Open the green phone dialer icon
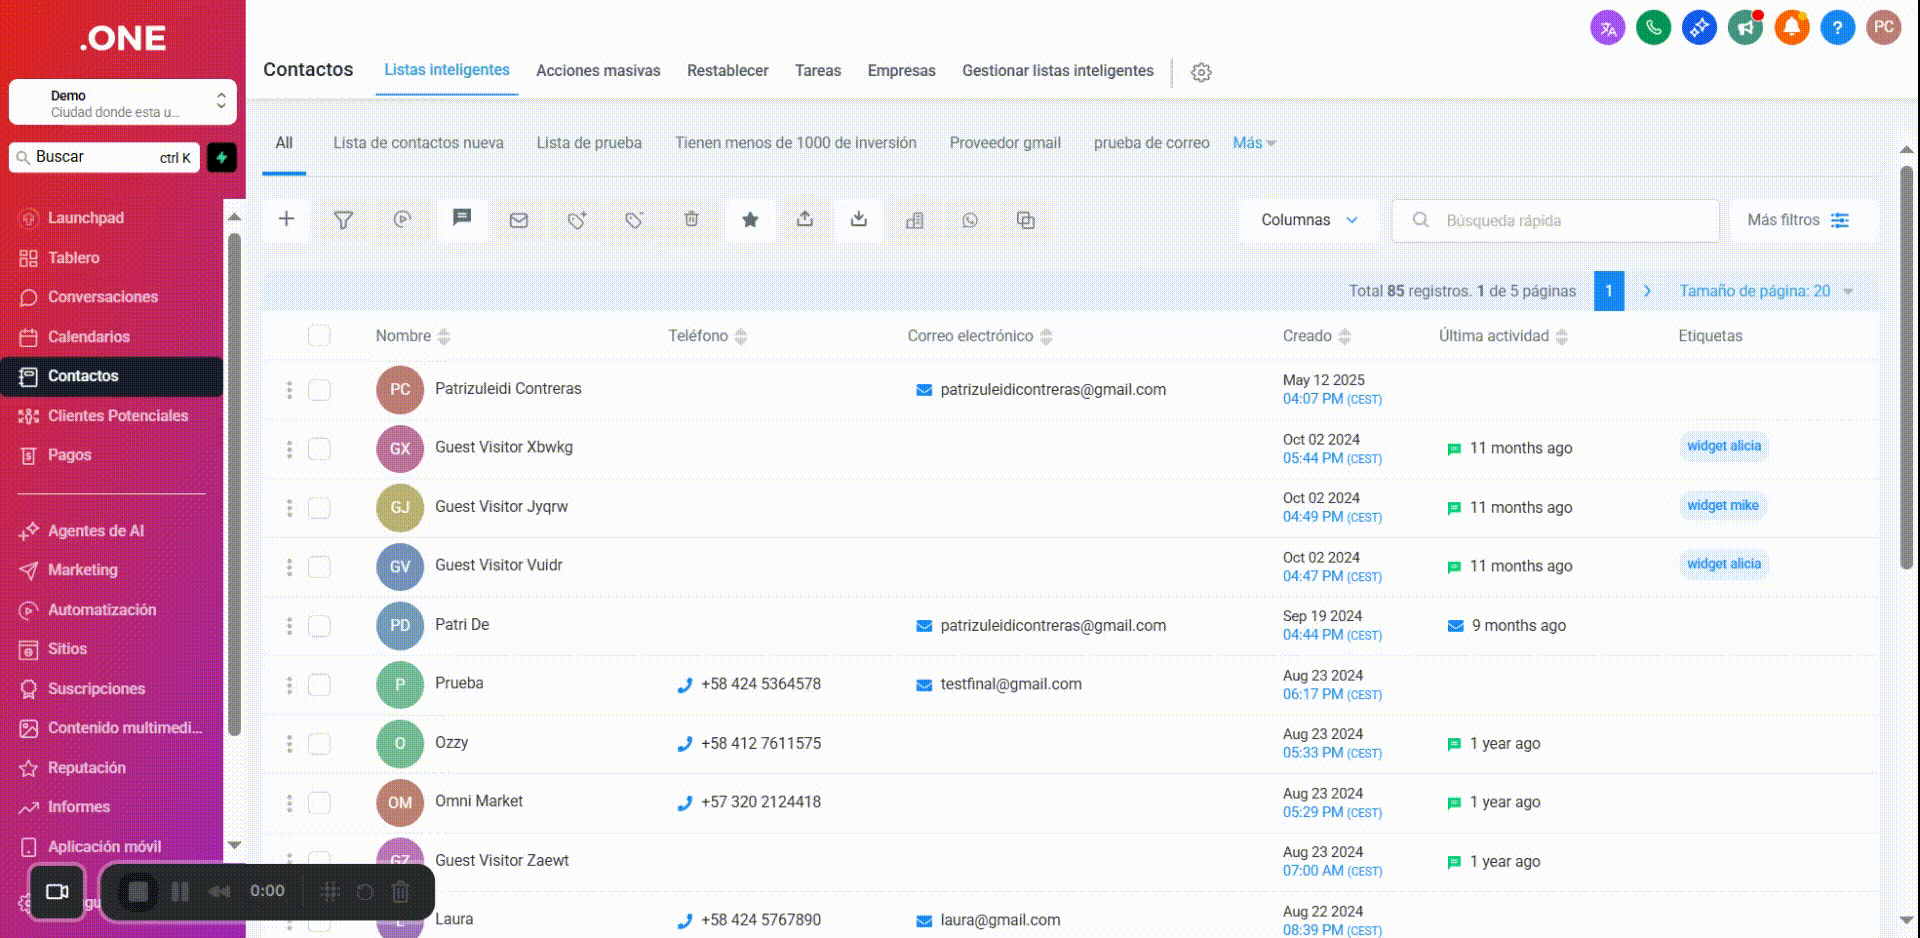Viewport: 1920px width, 938px height. [x=1653, y=28]
